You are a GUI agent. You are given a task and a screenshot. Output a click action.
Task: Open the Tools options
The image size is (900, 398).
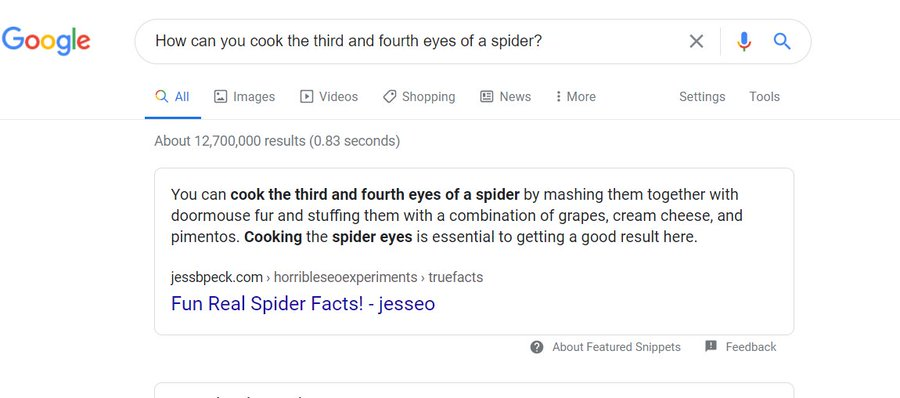764,96
